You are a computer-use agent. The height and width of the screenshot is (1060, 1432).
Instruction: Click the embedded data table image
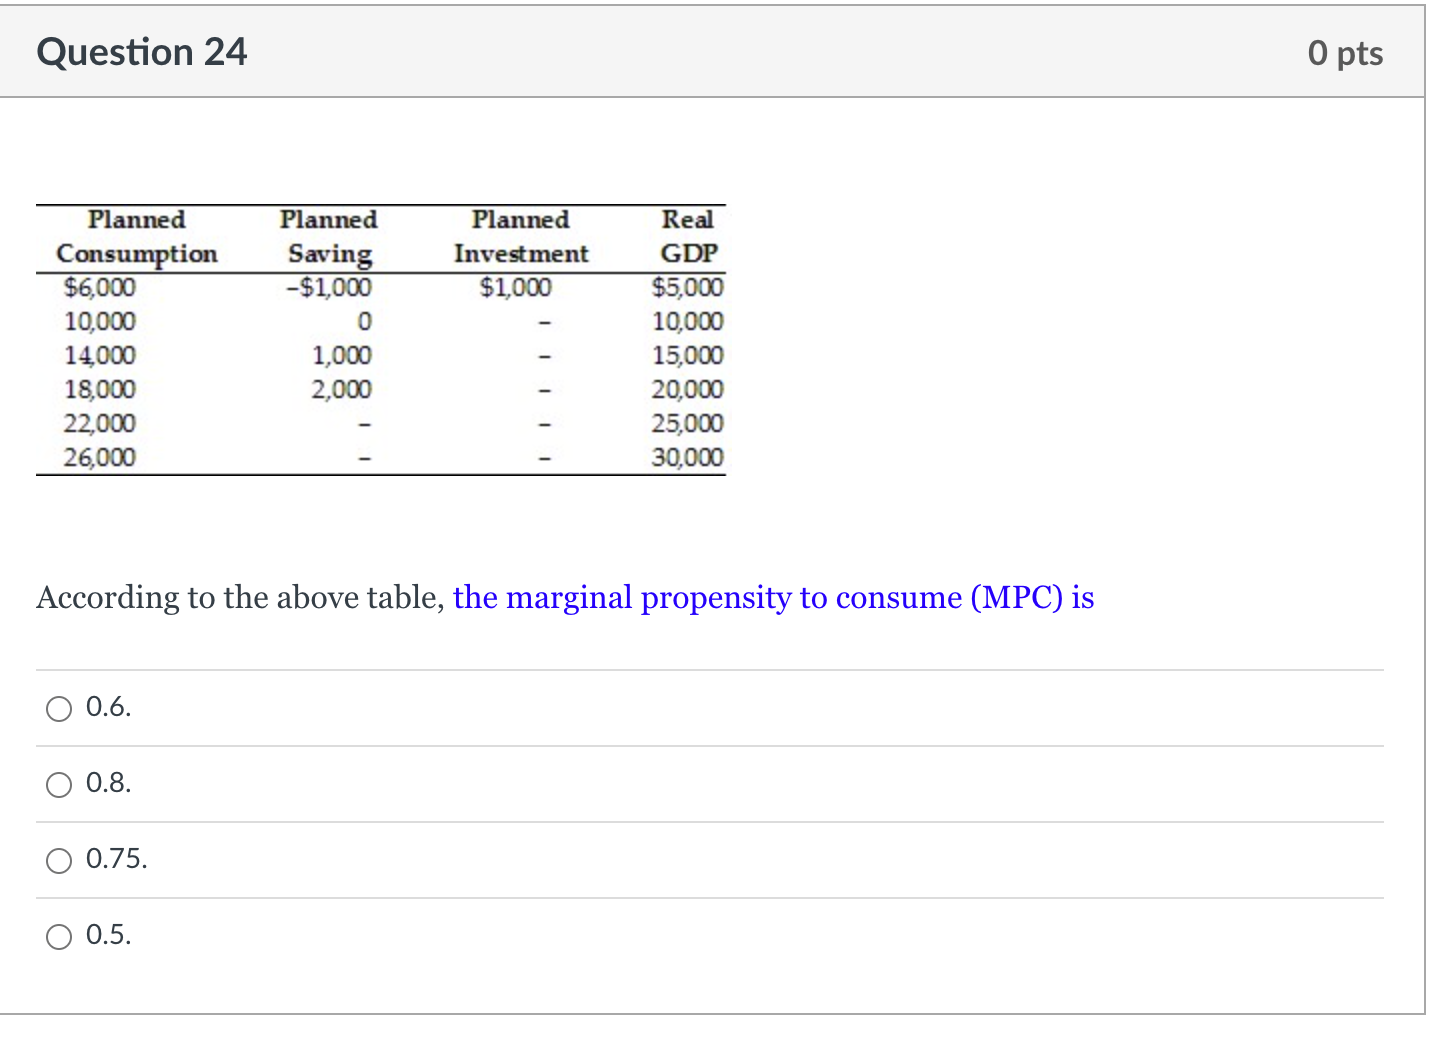[x=380, y=338]
